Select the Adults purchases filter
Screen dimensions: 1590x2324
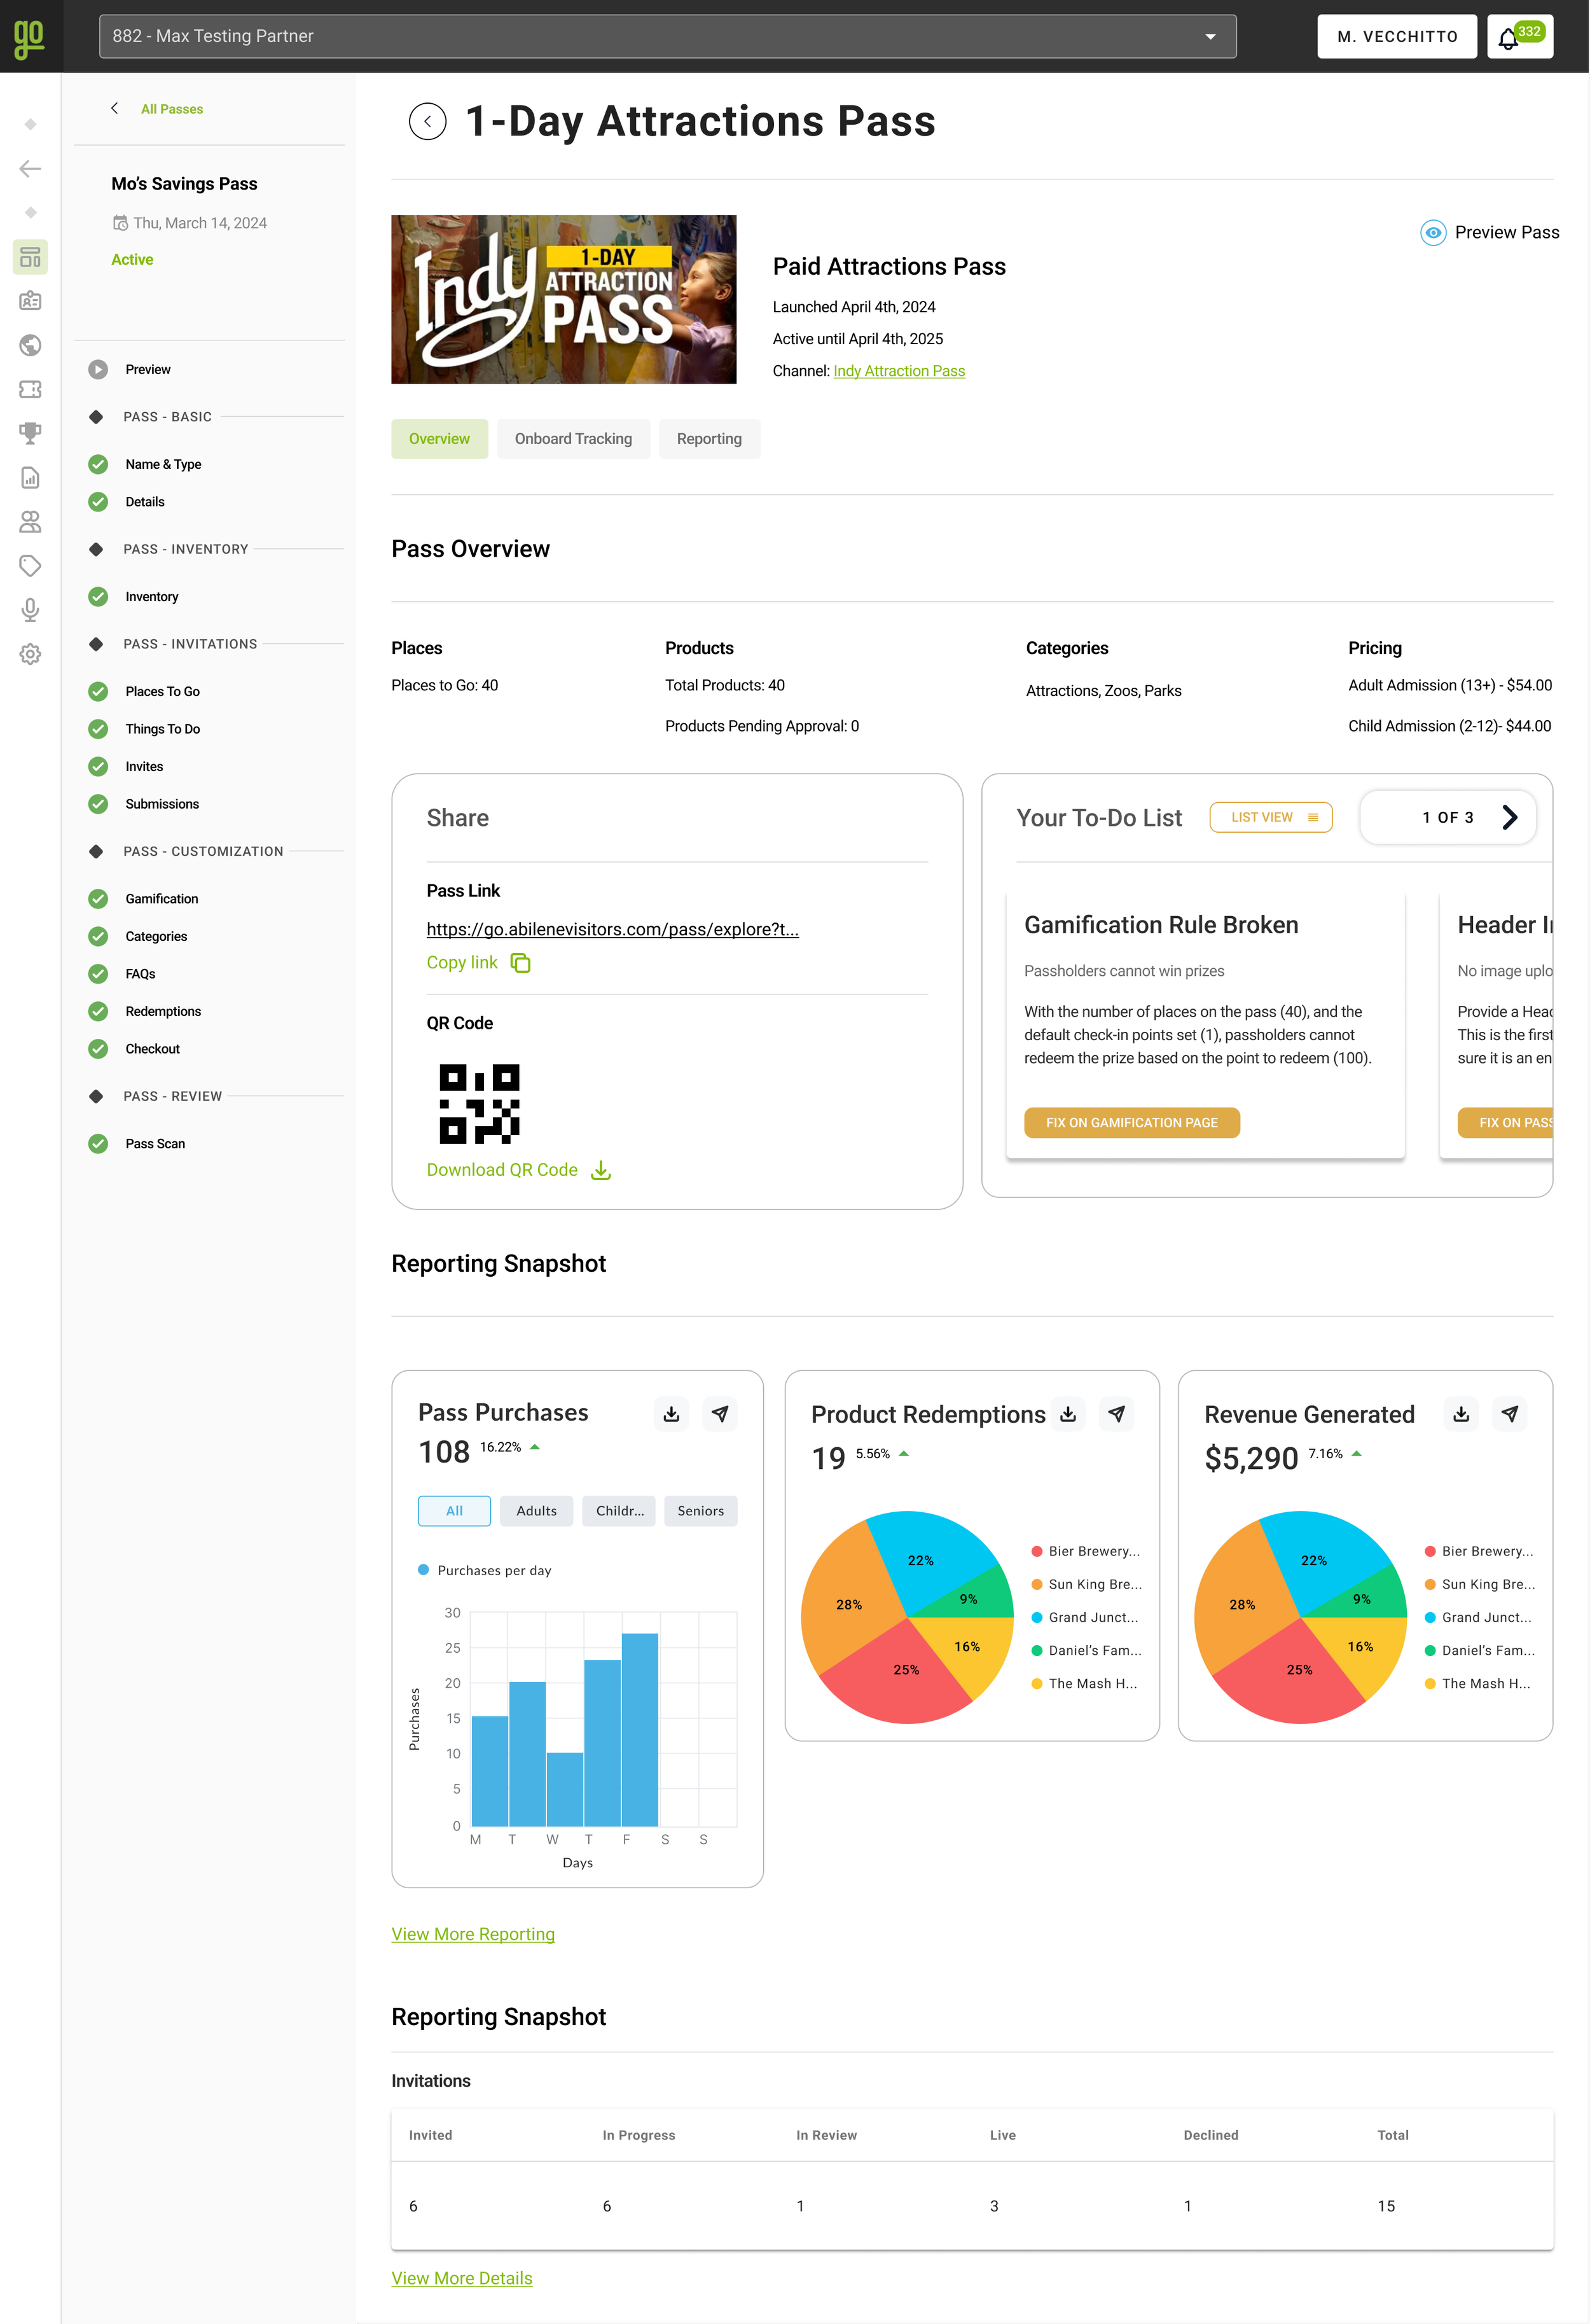[536, 1510]
